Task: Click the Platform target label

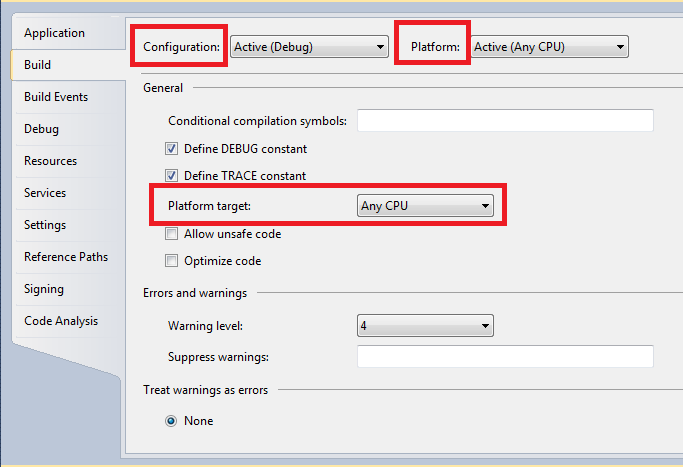Action: coord(210,206)
